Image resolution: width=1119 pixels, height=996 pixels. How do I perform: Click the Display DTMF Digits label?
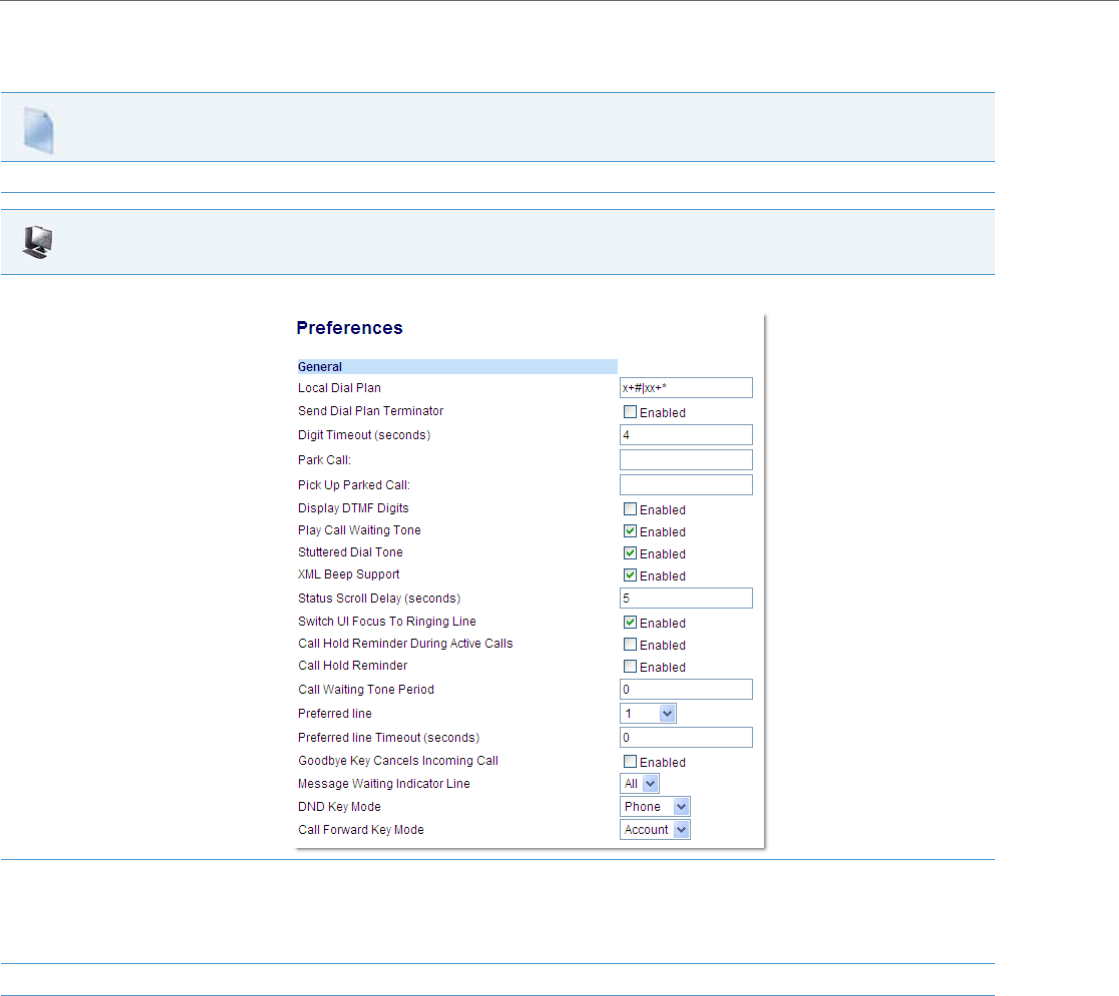353,508
